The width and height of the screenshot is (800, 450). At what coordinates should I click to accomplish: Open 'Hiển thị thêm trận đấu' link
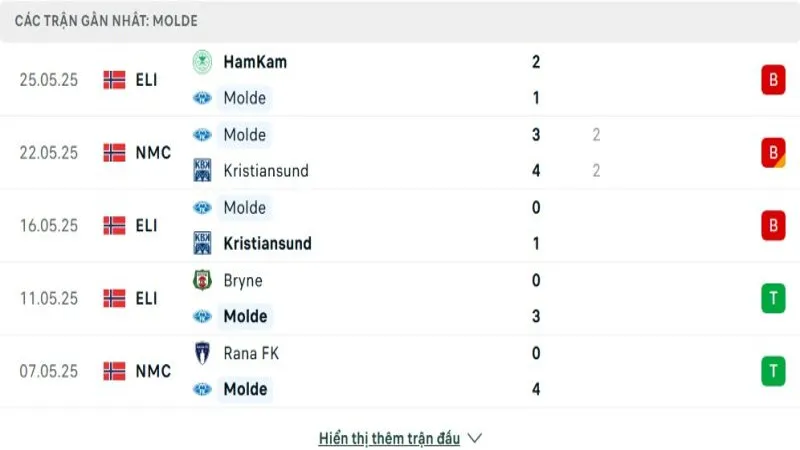389,438
